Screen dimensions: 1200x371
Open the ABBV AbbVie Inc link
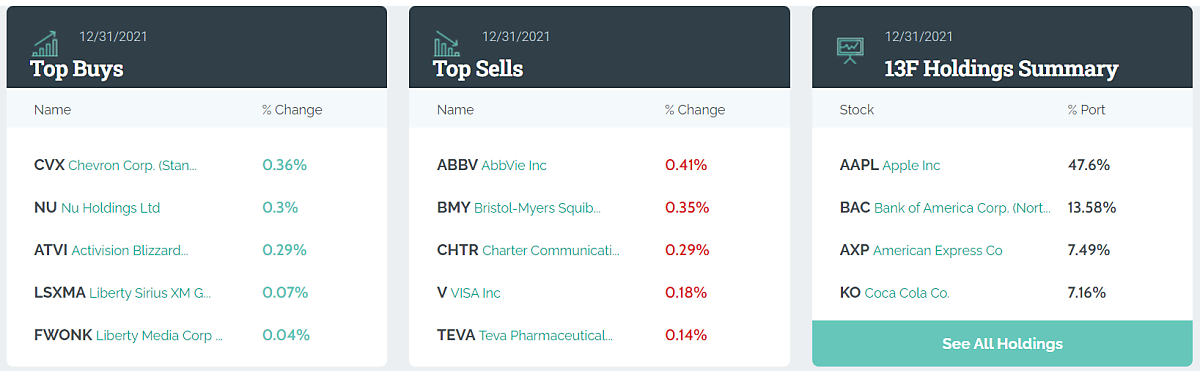tap(492, 165)
